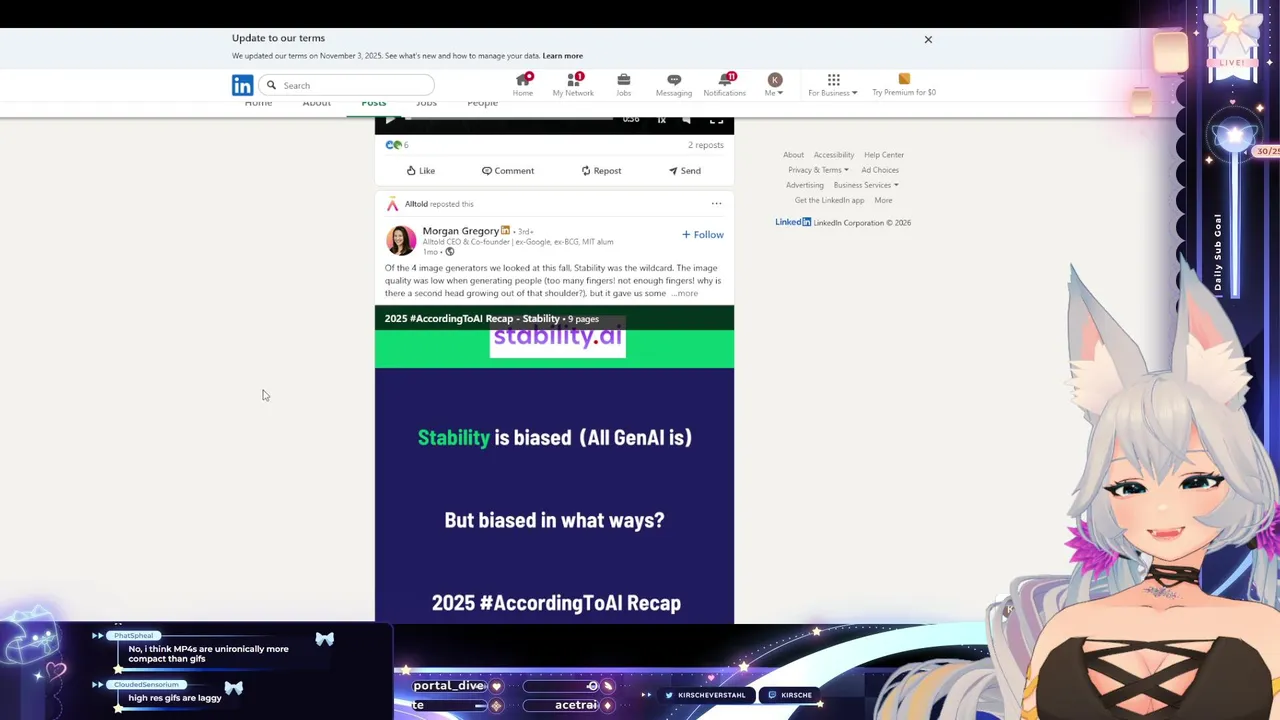1280x720 pixels.
Task: Open Notifications bell with 11 badge
Action: pos(724,85)
